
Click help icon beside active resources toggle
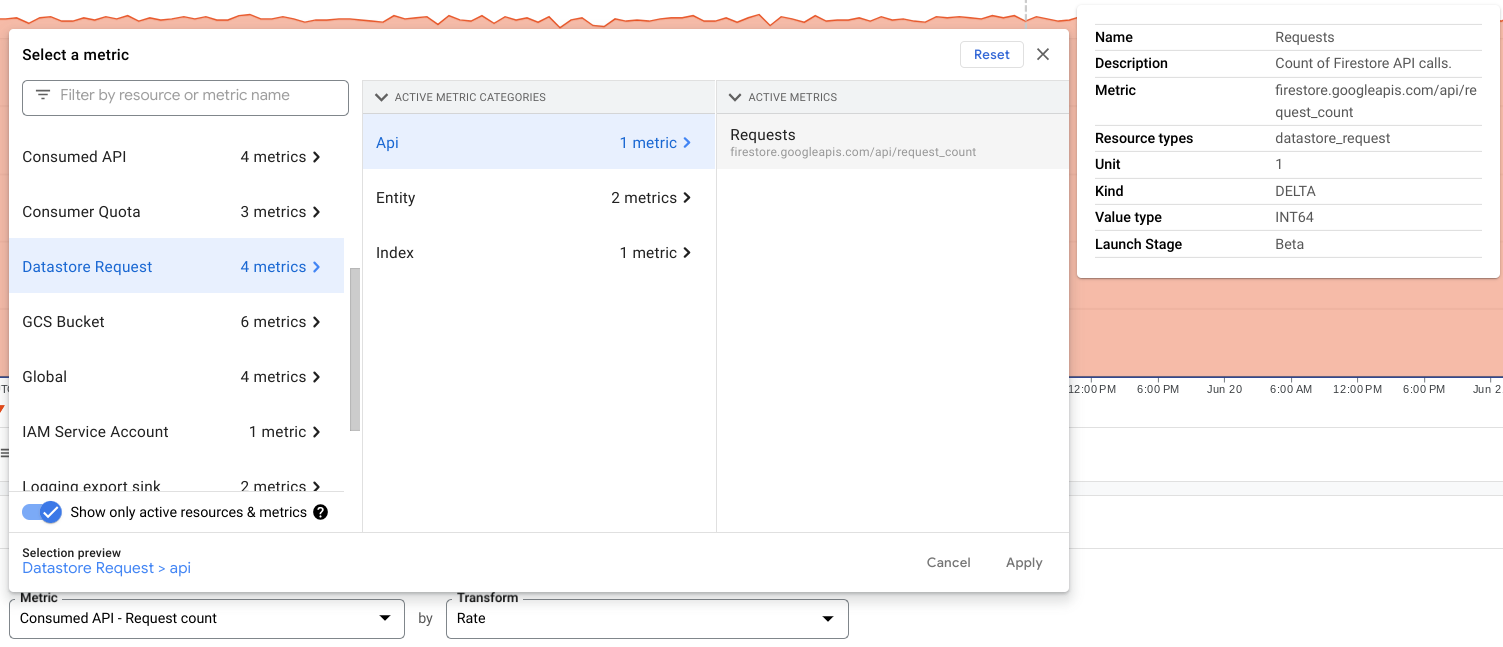click(320, 512)
